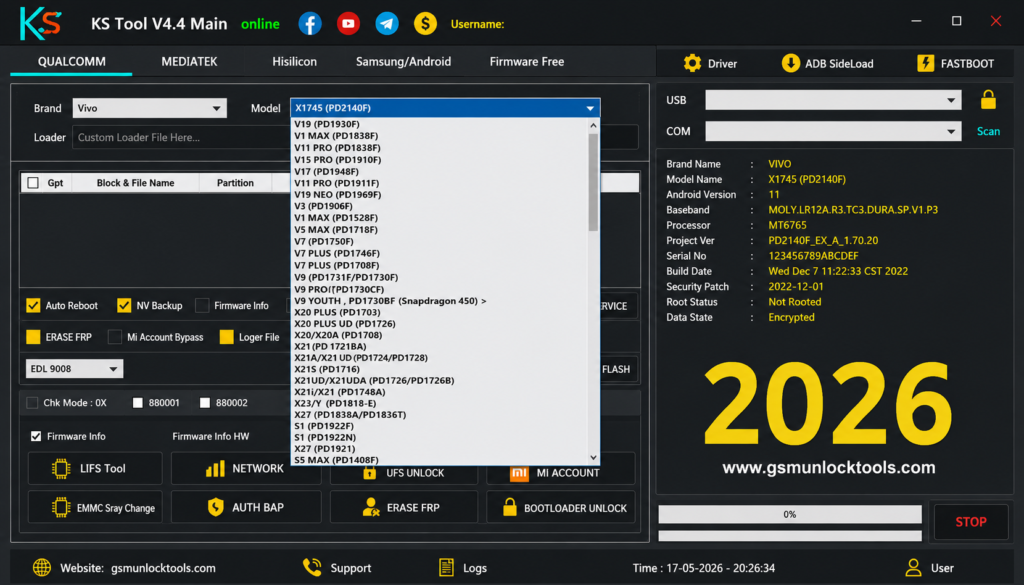Click the lower empty progress bar
The width and height of the screenshot is (1024, 585).
(x=790, y=536)
